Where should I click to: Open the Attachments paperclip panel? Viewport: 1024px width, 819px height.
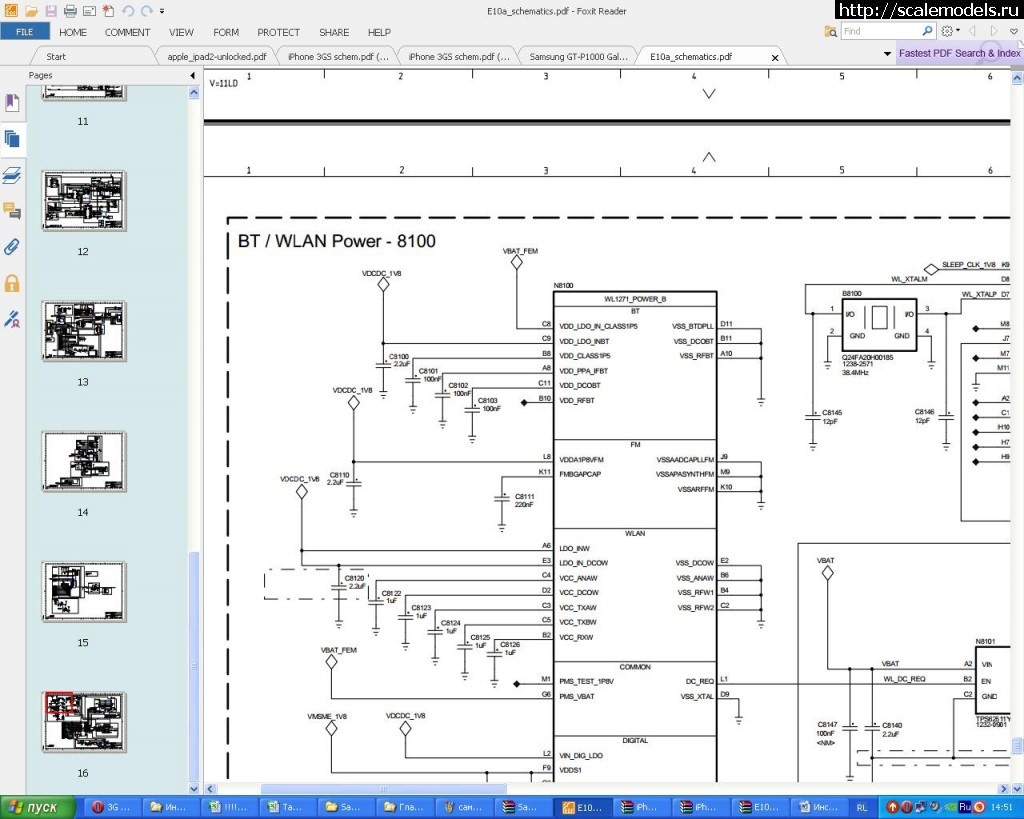(x=12, y=247)
